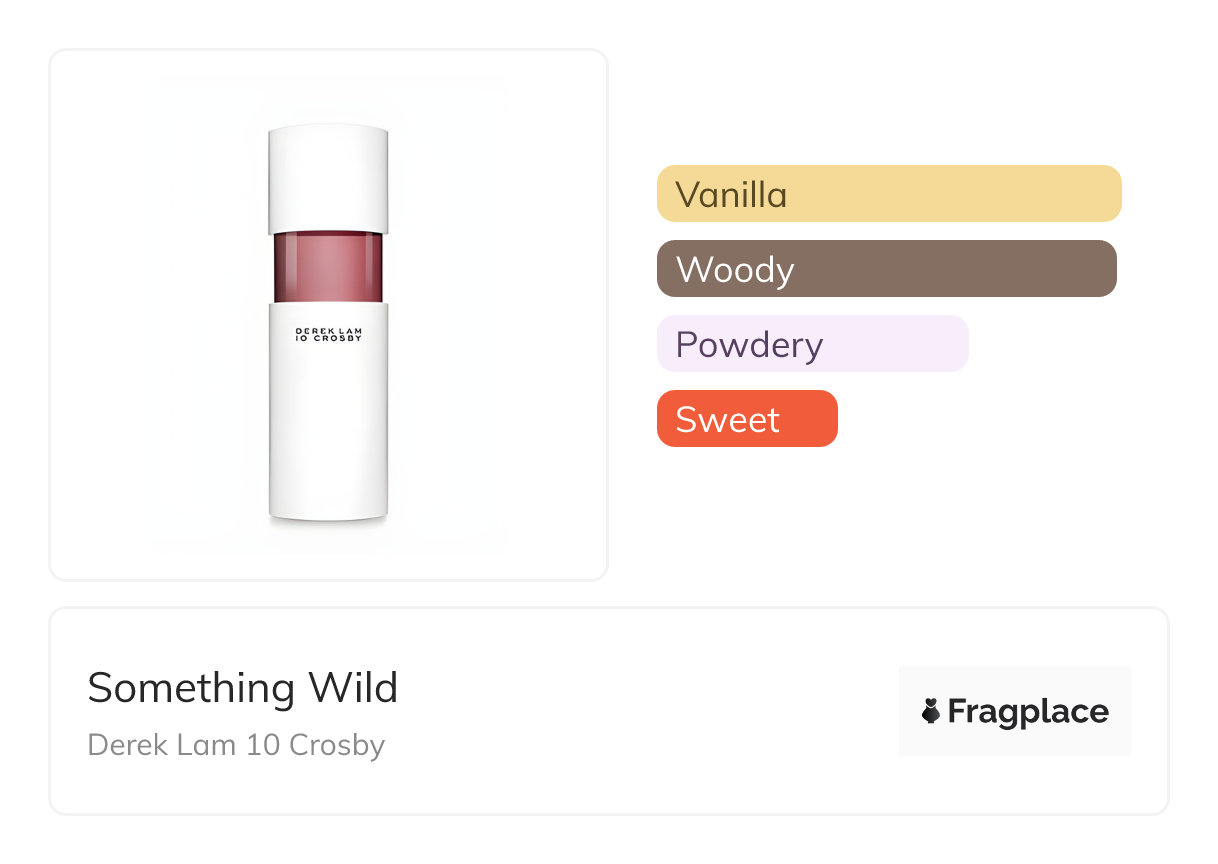Click the Derek Lam 10 Crosby brand subtitle
The height and width of the screenshot is (864, 1218).
pyautogui.click(x=236, y=745)
